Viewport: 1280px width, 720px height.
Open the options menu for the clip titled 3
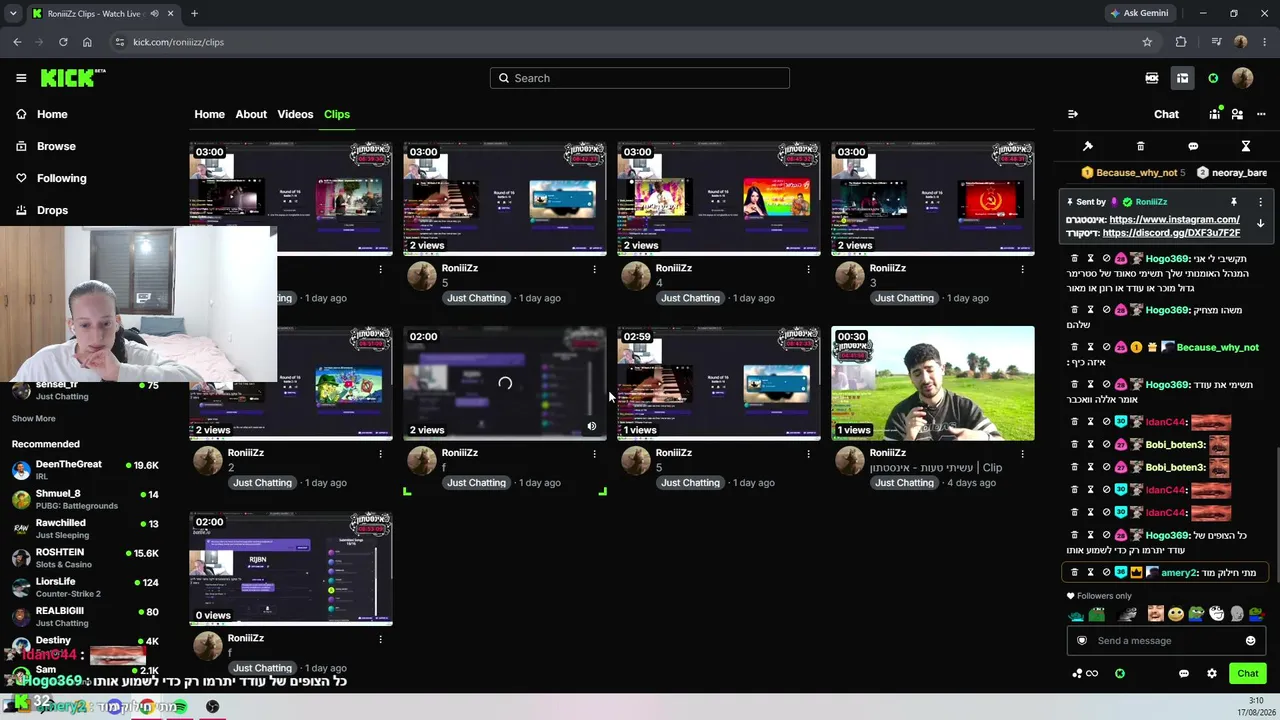(1022, 269)
